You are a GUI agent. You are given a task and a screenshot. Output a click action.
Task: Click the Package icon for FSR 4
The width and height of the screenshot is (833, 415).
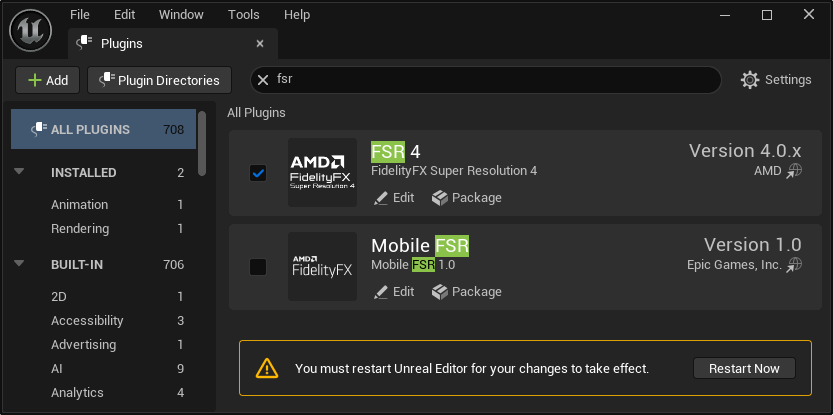coord(440,198)
